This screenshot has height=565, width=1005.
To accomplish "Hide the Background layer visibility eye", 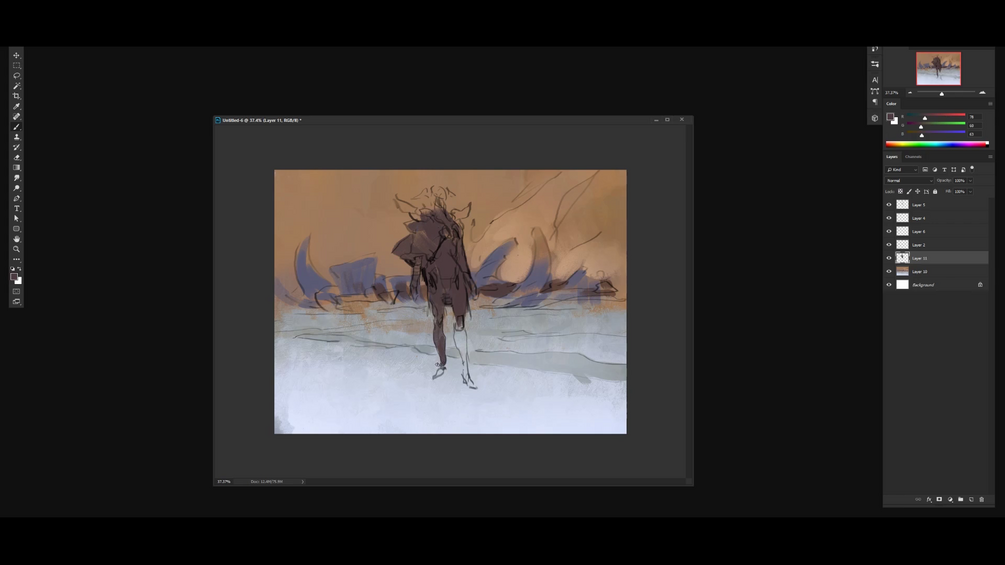I will (889, 285).
